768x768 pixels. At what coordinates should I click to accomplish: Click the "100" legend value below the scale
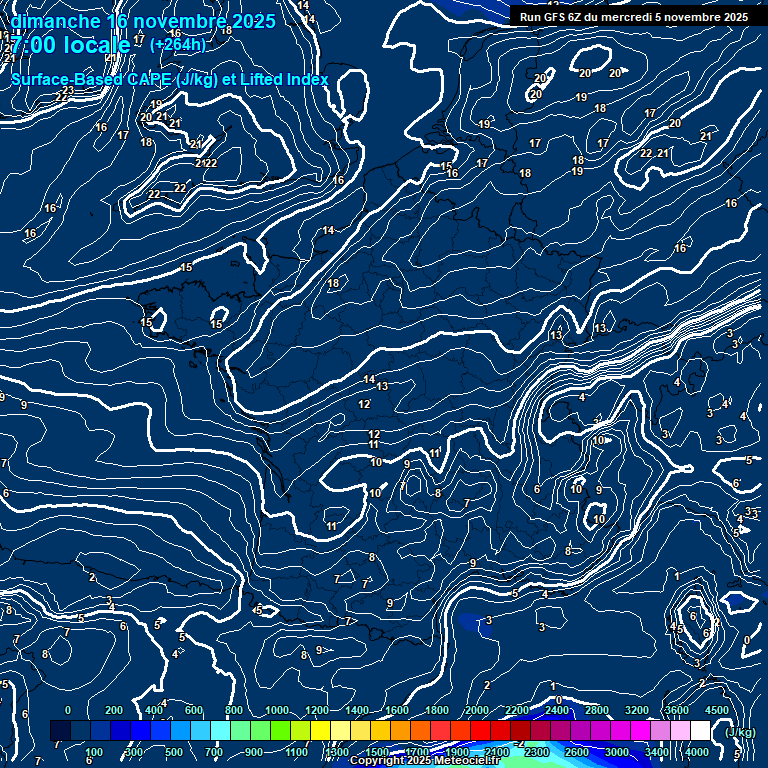pos(94,752)
